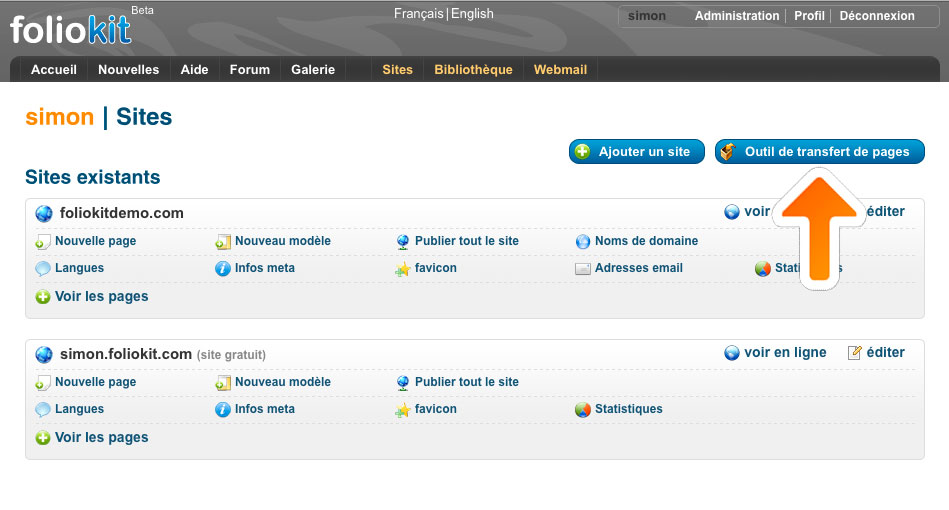Image resolution: width=949 pixels, height=510 pixels.
Task: Click Nouveau modèle link in foliokitdemo.com
Action: coord(283,241)
